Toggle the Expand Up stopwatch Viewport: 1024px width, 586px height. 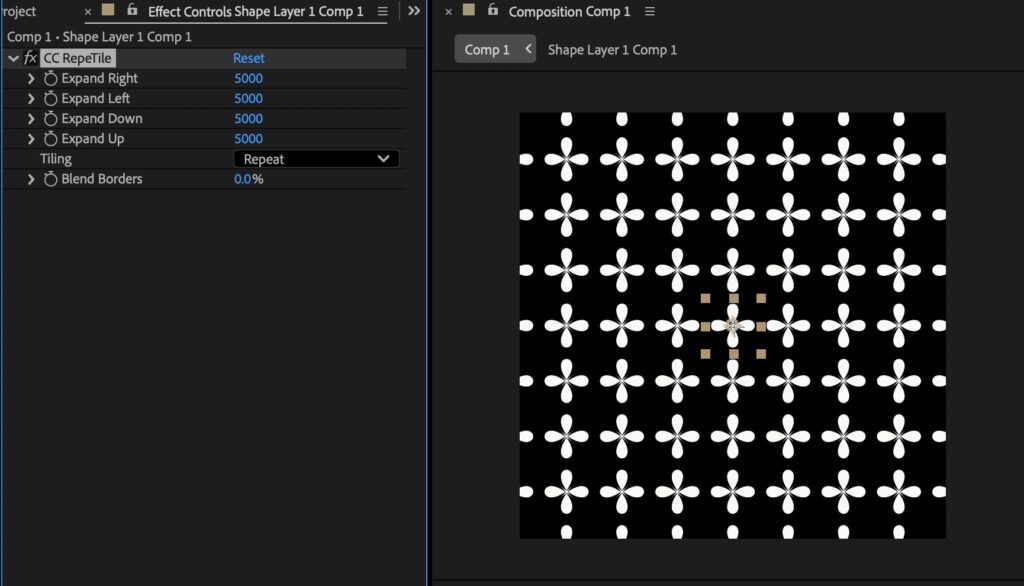pos(50,139)
